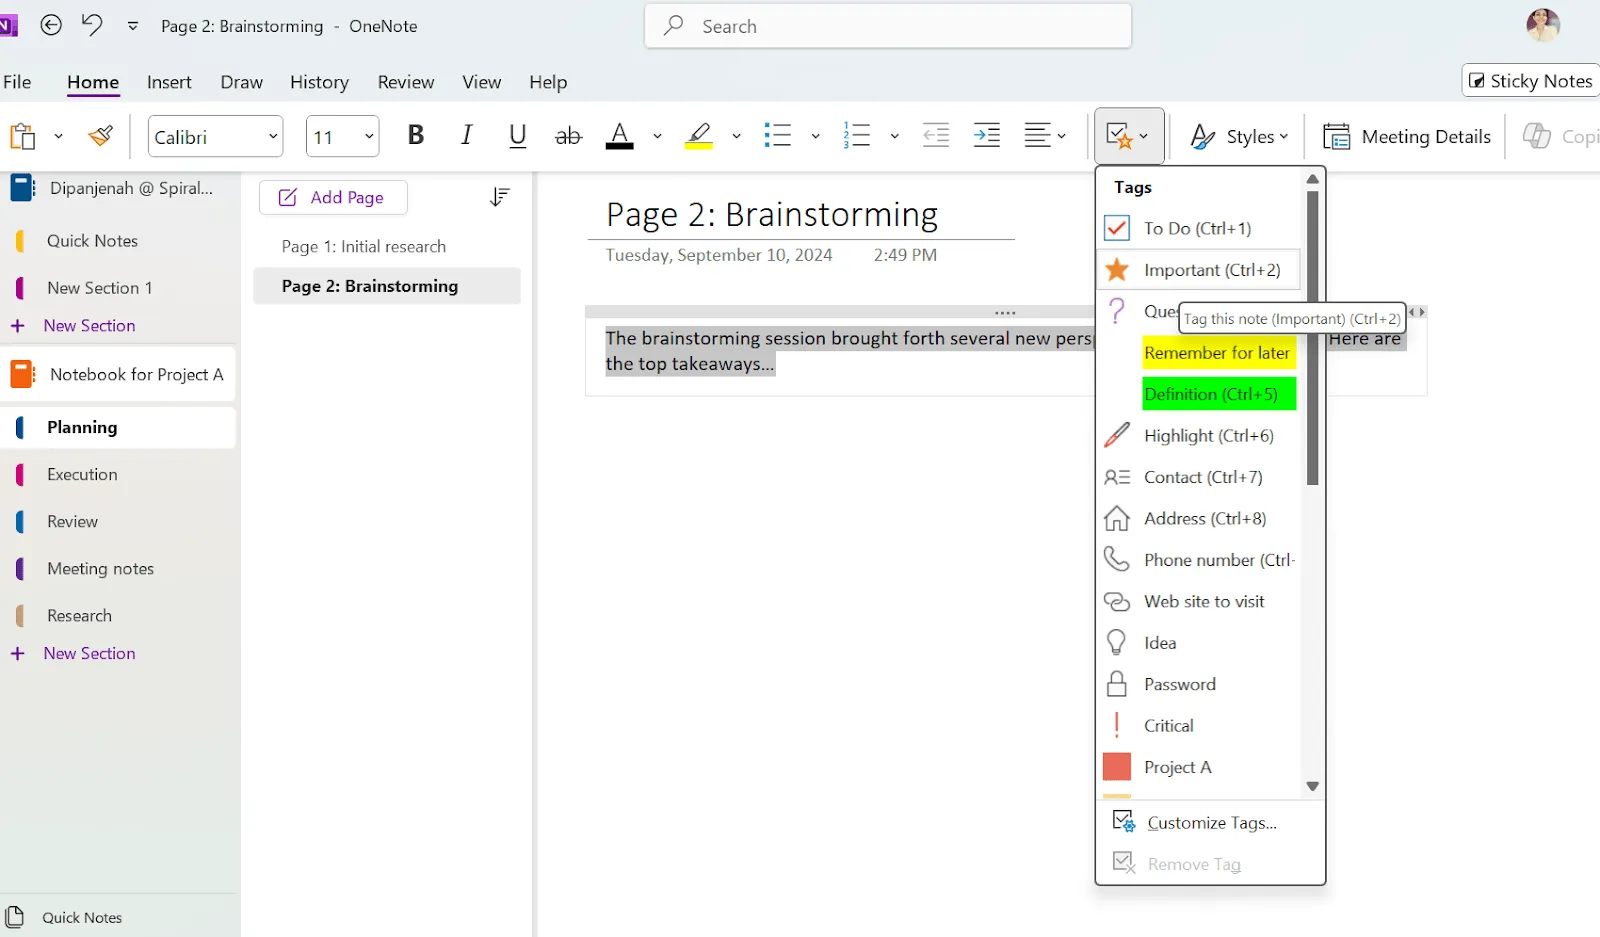This screenshot has height=937, width=1600.
Task: Expand the font color picker arrow
Action: click(657, 136)
